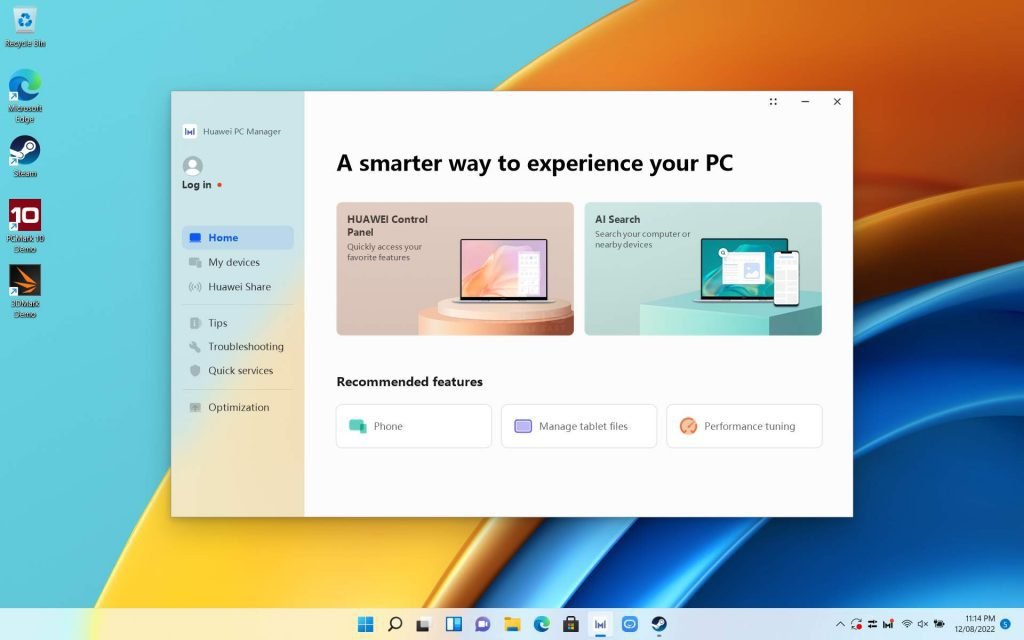Open Task View on the taskbar

point(423,624)
